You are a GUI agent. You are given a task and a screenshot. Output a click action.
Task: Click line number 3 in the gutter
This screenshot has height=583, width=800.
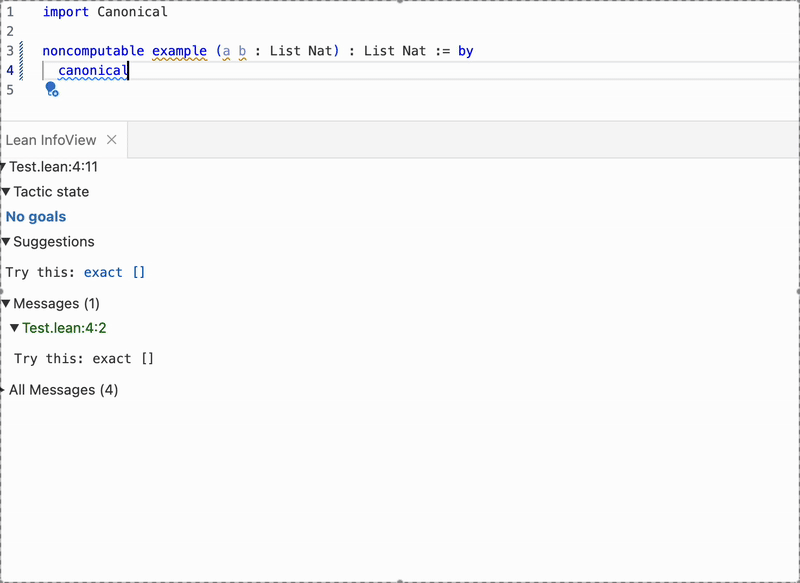tap(10, 51)
